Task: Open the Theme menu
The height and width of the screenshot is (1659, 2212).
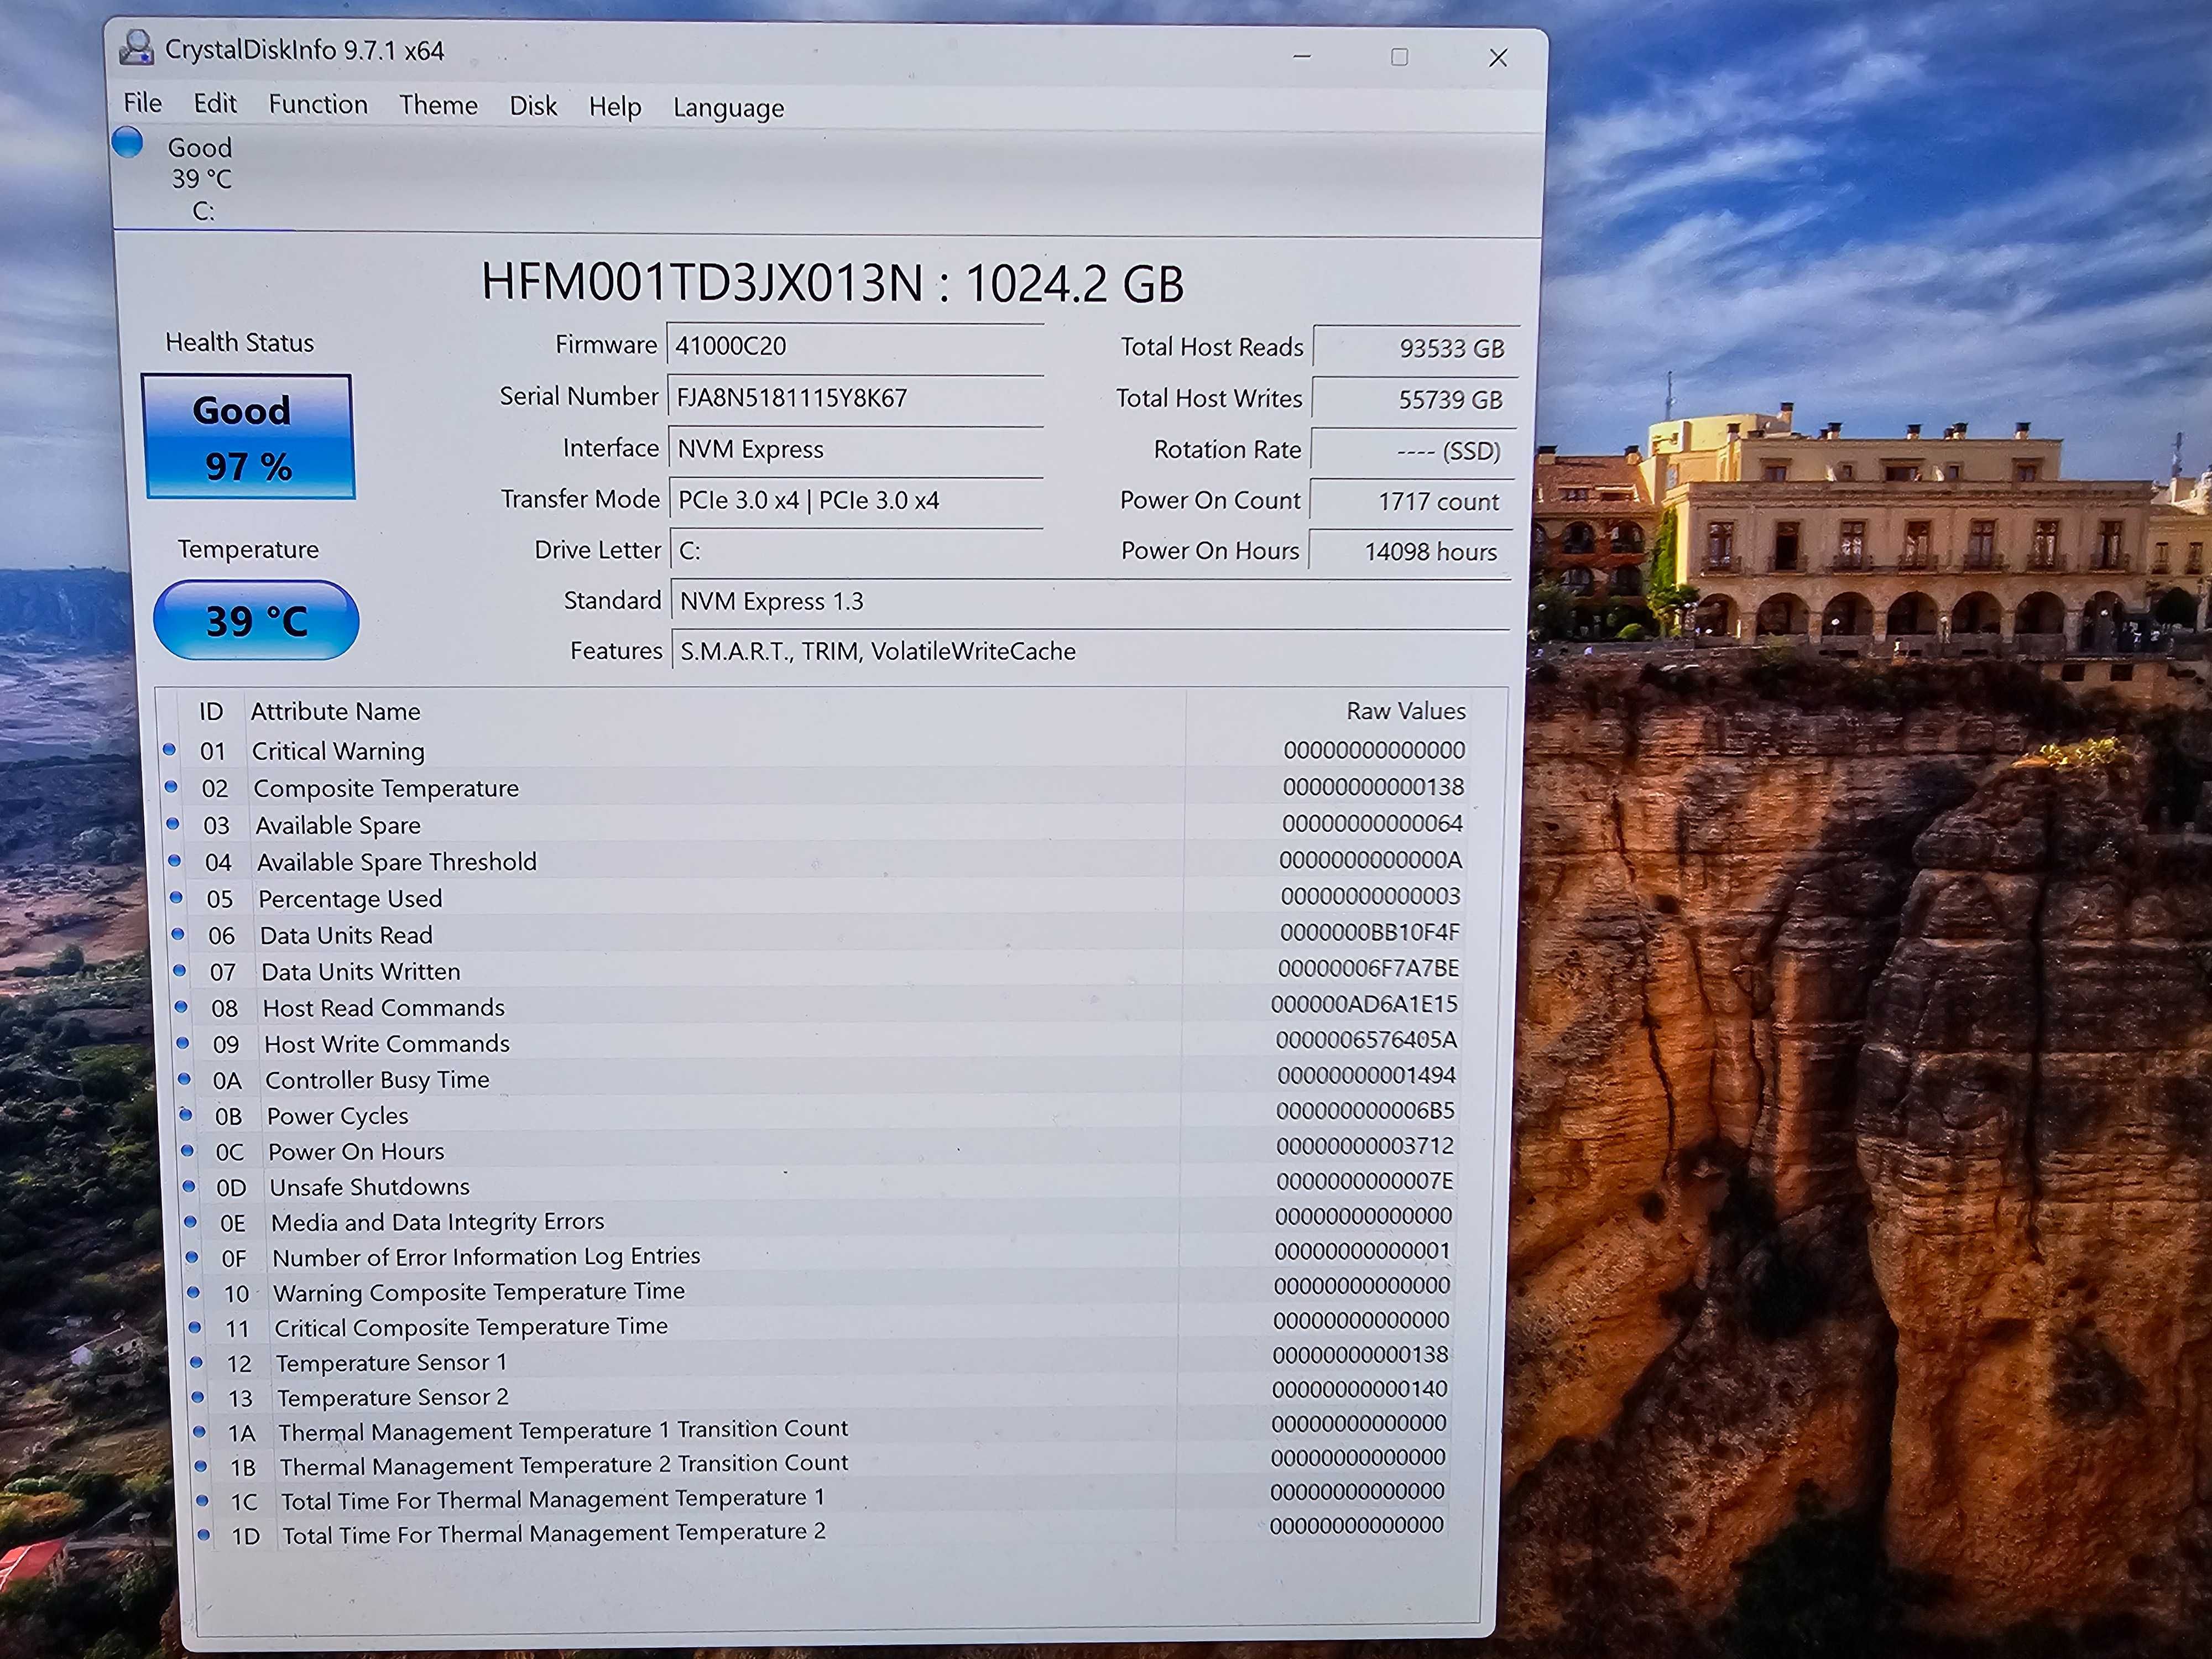Action: pyautogui.click(x=438, y=105)
